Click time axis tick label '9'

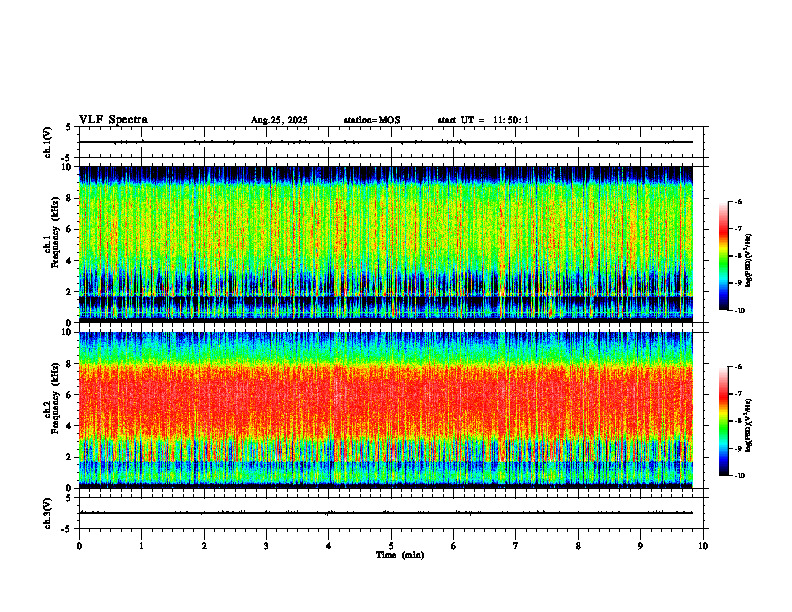click(640, 546)
